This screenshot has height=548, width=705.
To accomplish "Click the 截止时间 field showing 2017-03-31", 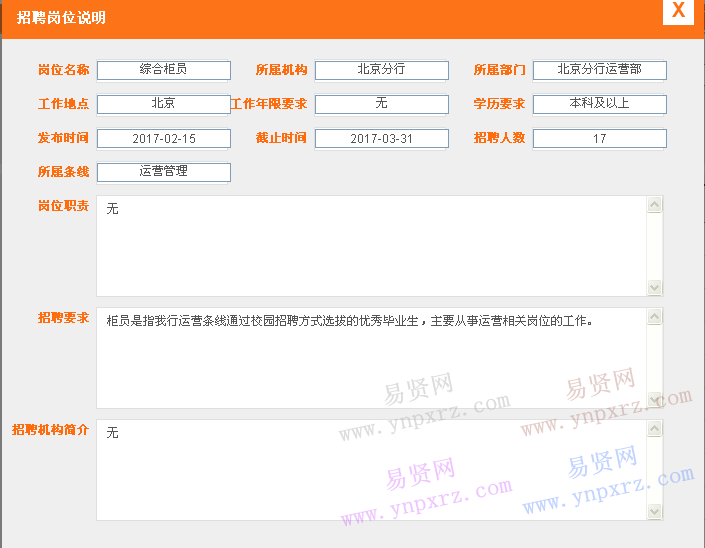I will click(381, 138).
